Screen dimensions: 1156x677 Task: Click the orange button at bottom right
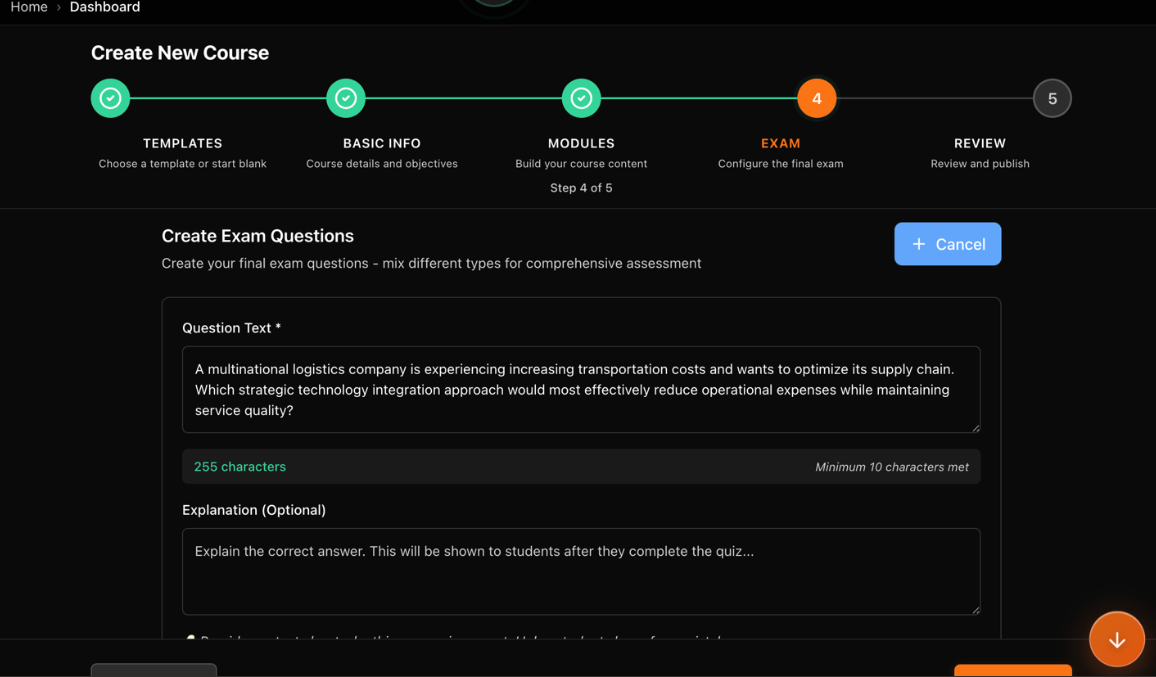[1012, 671]
